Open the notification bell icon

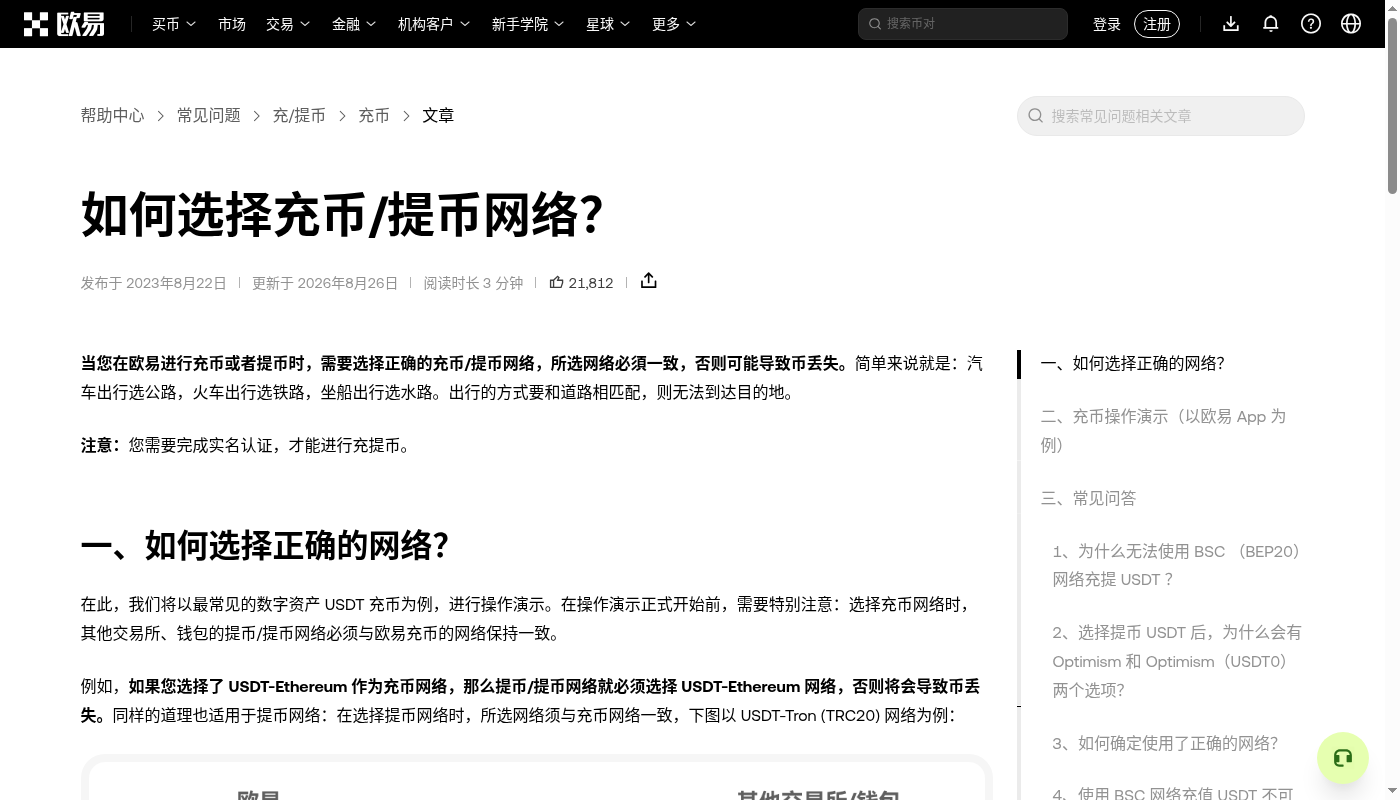1271,24
